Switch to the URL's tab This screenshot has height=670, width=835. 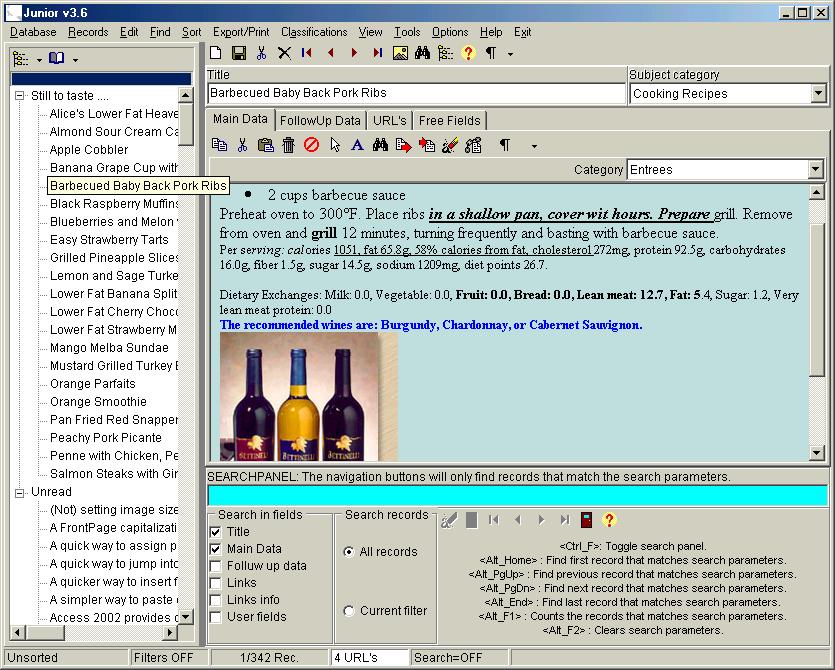pyautogui.click(x=388, y=120)
